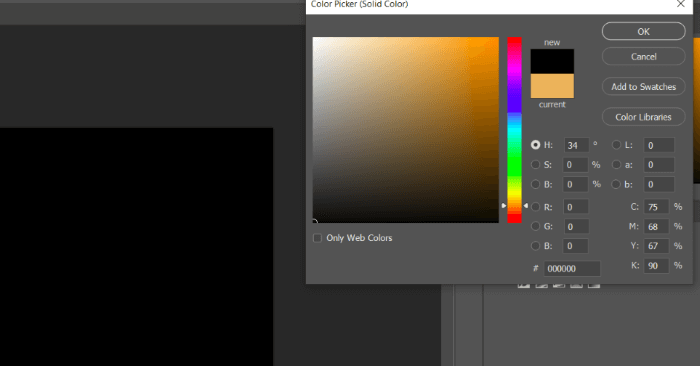Click OK to confirm the color
The width and height of the screenshot is (700, 366).
click(x=643, y=31)
